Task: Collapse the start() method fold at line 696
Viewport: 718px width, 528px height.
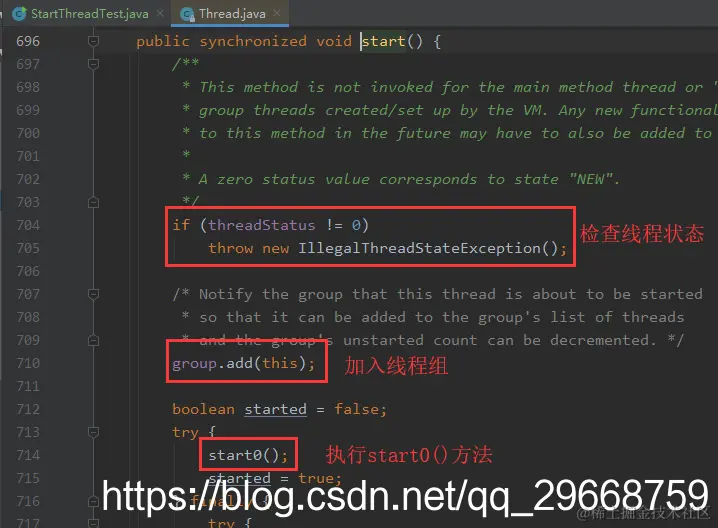Action: 93,41
